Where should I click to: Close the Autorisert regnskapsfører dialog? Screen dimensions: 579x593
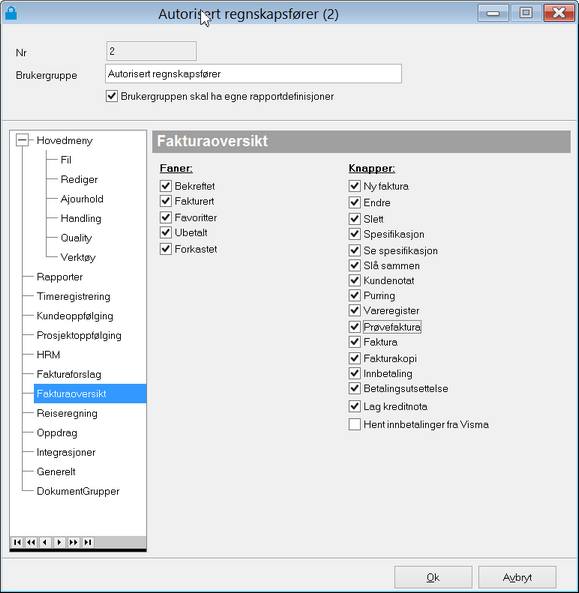[559, 13]
